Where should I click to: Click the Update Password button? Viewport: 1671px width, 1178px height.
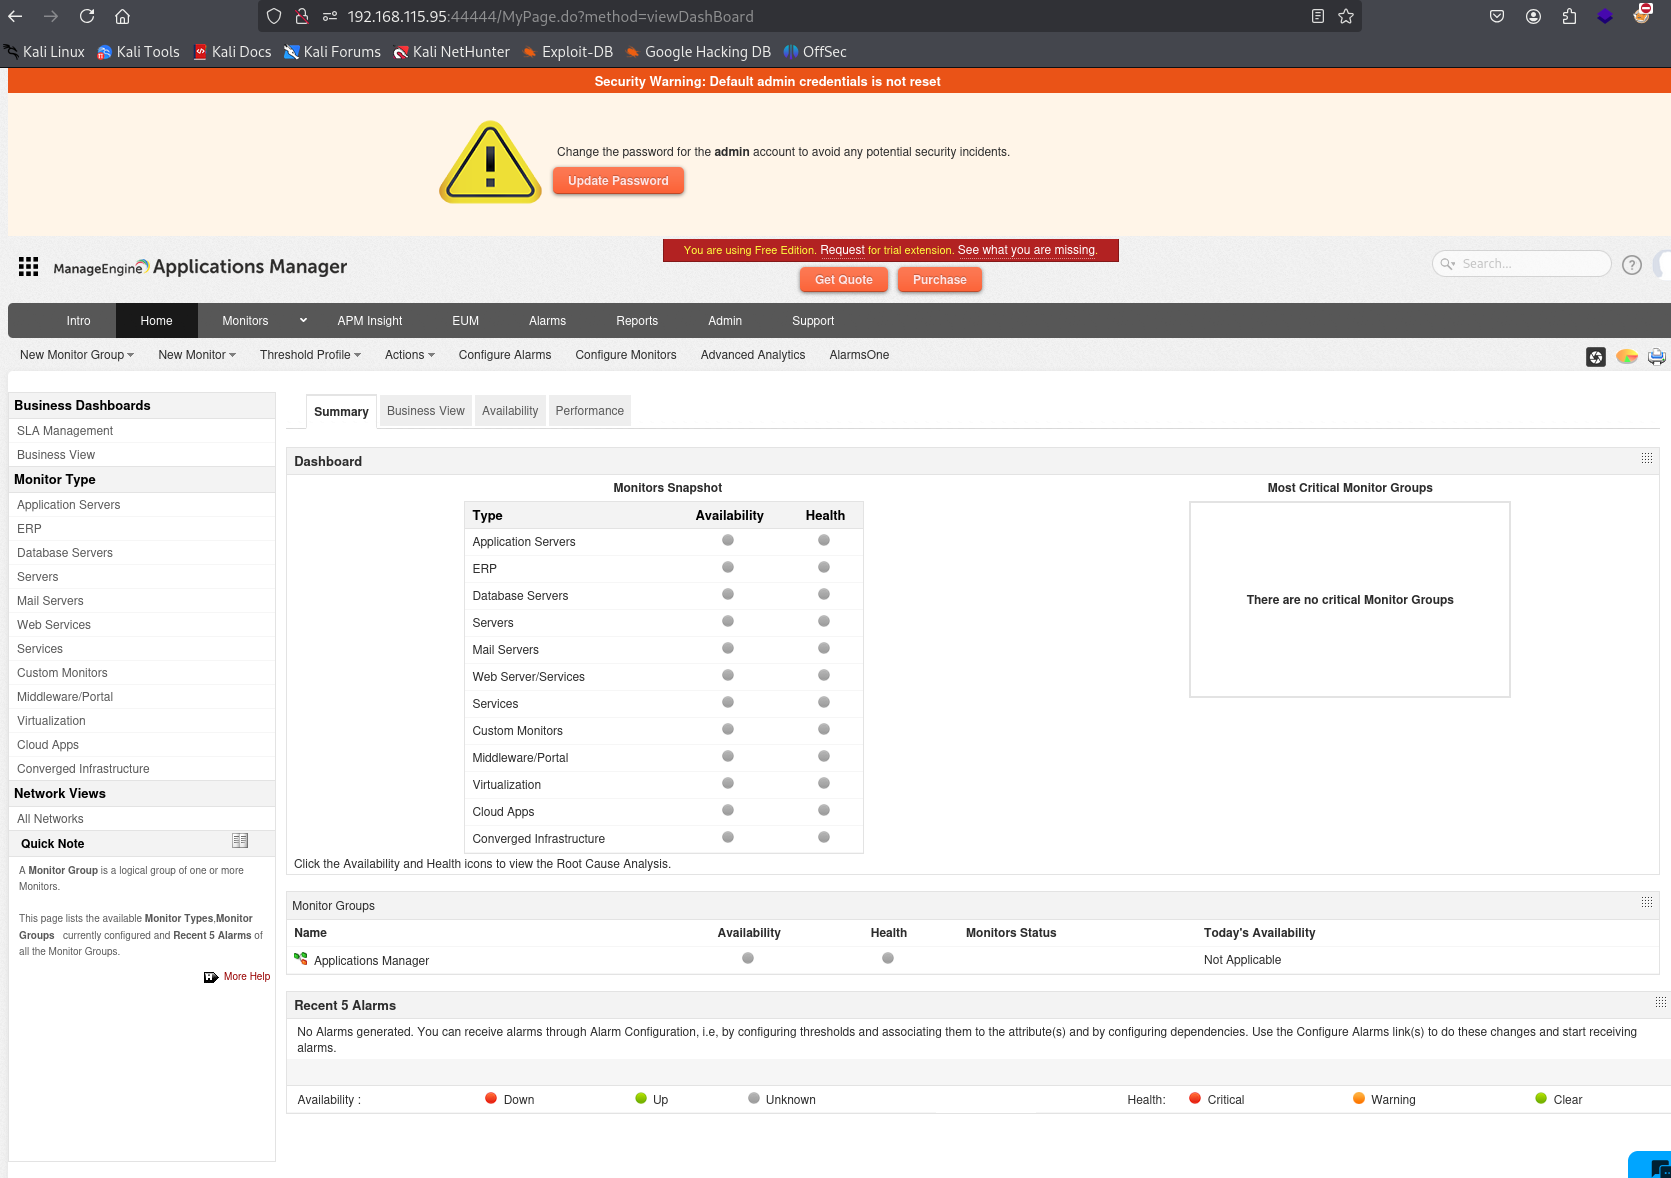tap(618, 181)
